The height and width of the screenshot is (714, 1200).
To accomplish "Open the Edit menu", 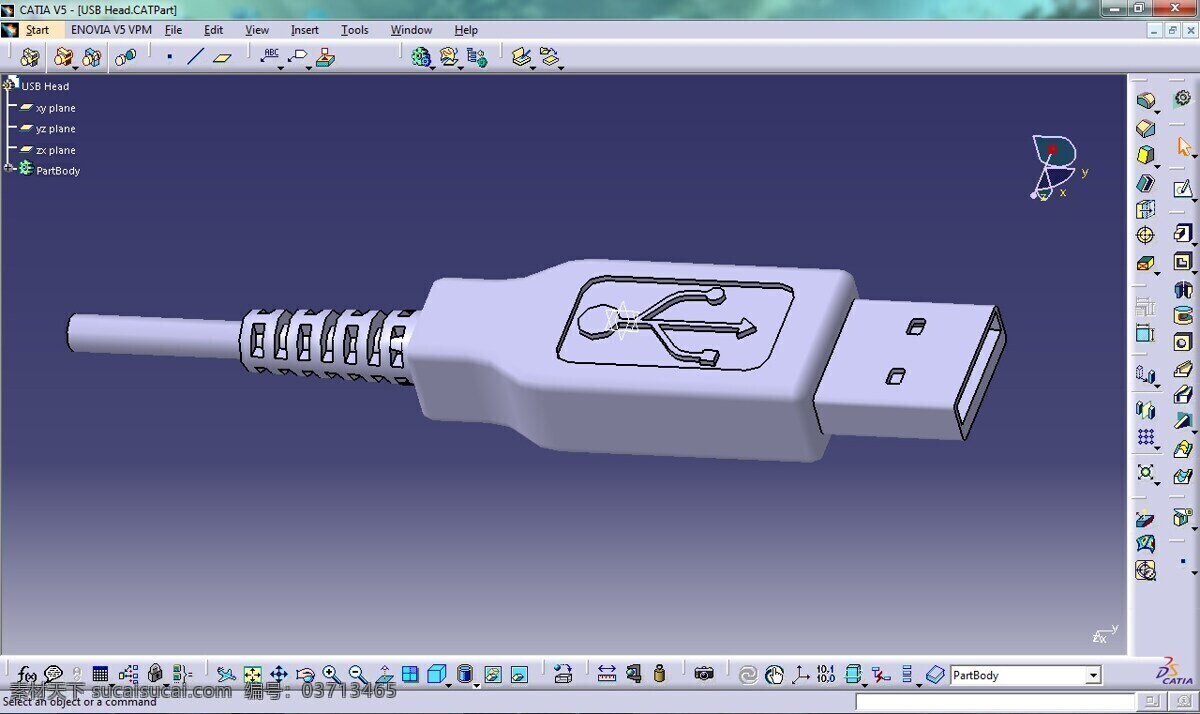I will [213, 30].
